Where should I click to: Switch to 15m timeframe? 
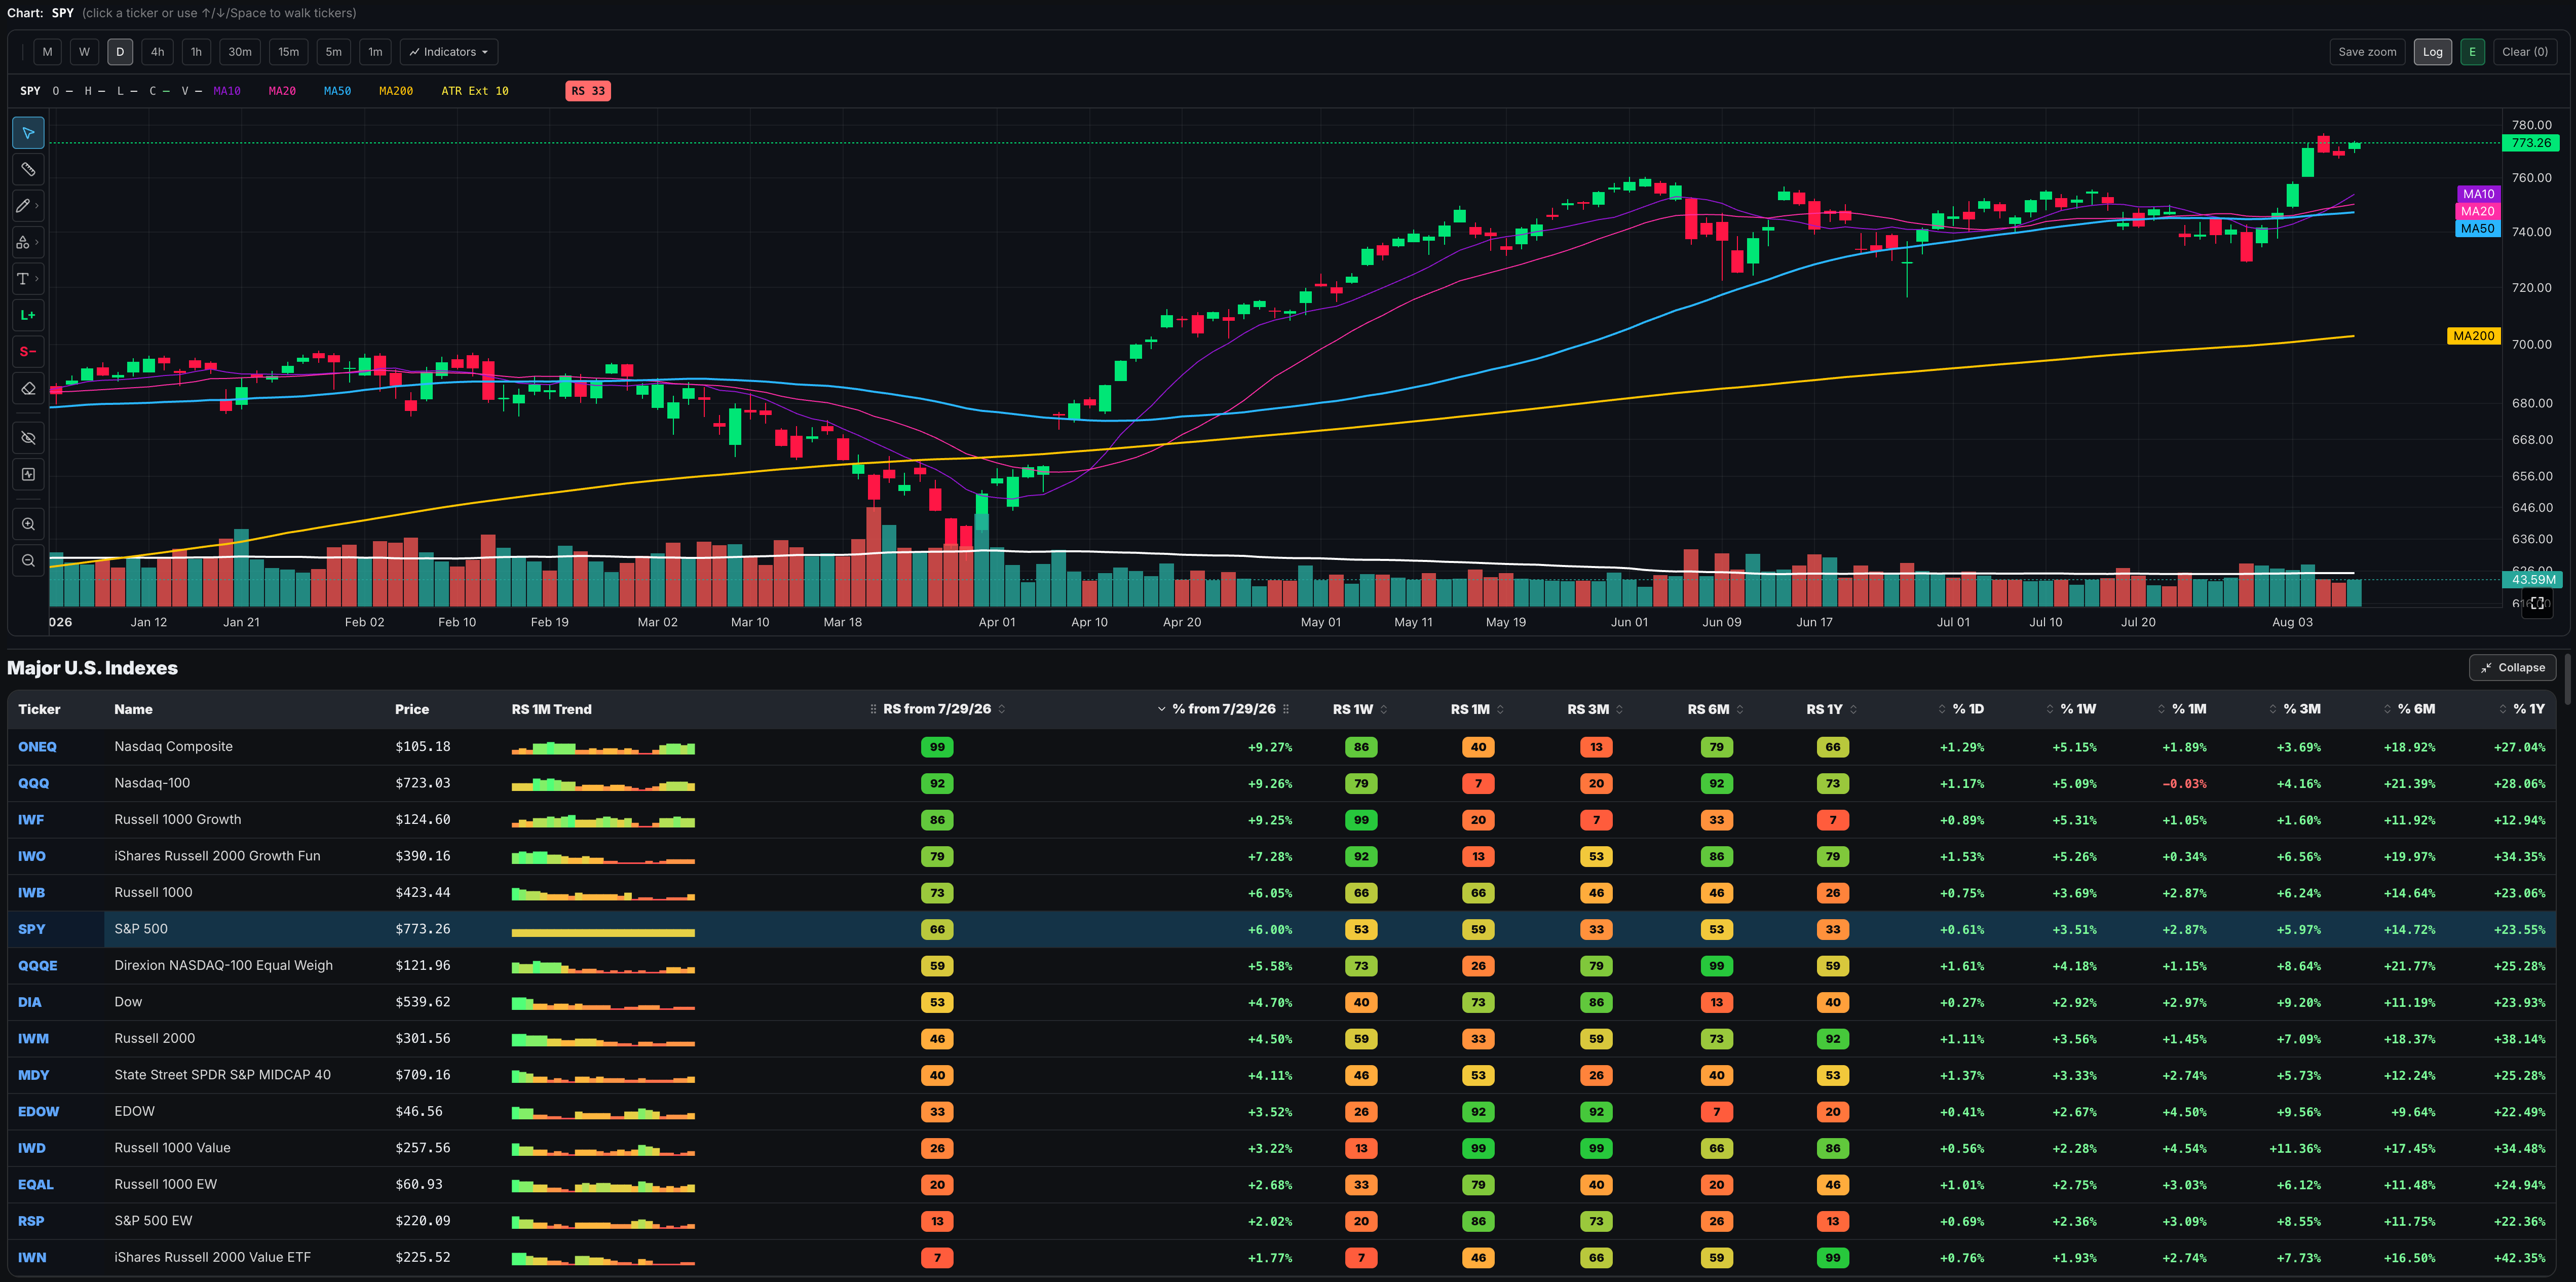pos(289,52)
